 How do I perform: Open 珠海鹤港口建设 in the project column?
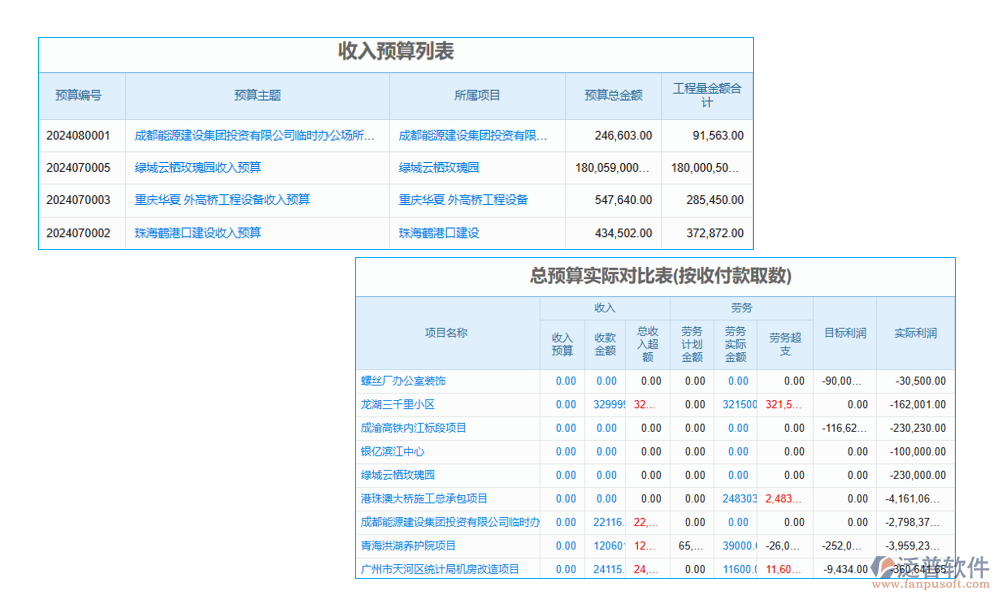[437, 232]
